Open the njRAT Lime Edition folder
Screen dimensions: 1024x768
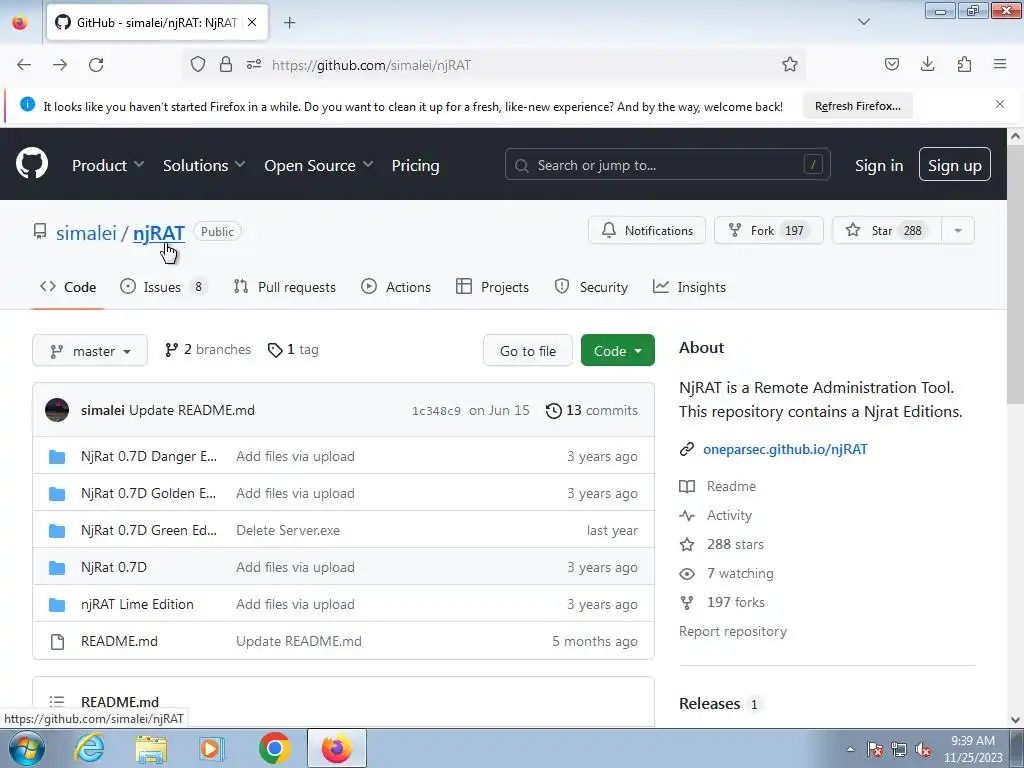tap(137, 604)
